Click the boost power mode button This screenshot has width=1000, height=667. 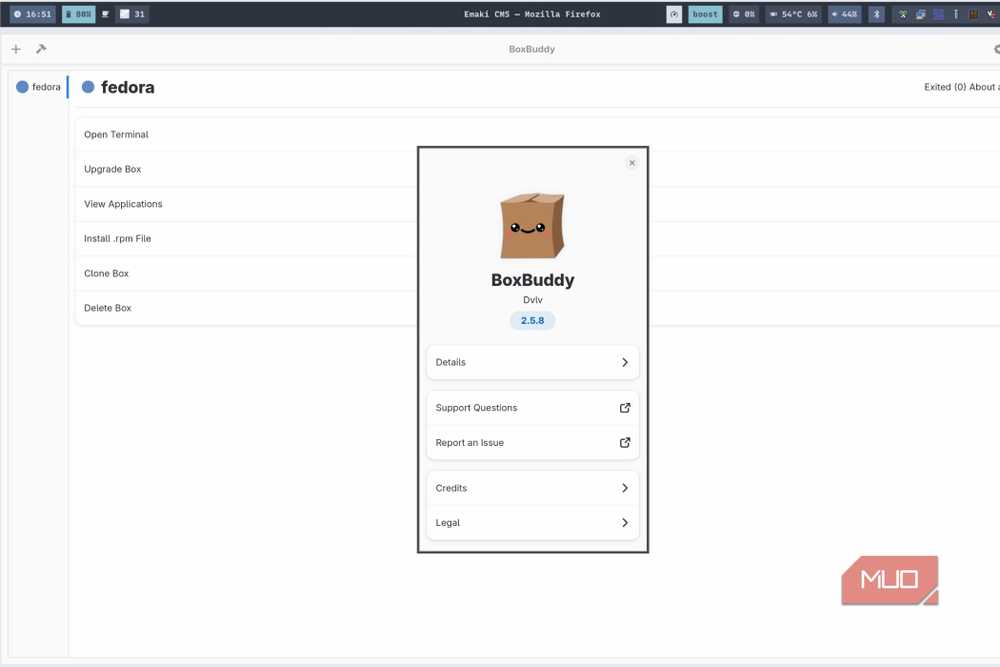point(705,14)
